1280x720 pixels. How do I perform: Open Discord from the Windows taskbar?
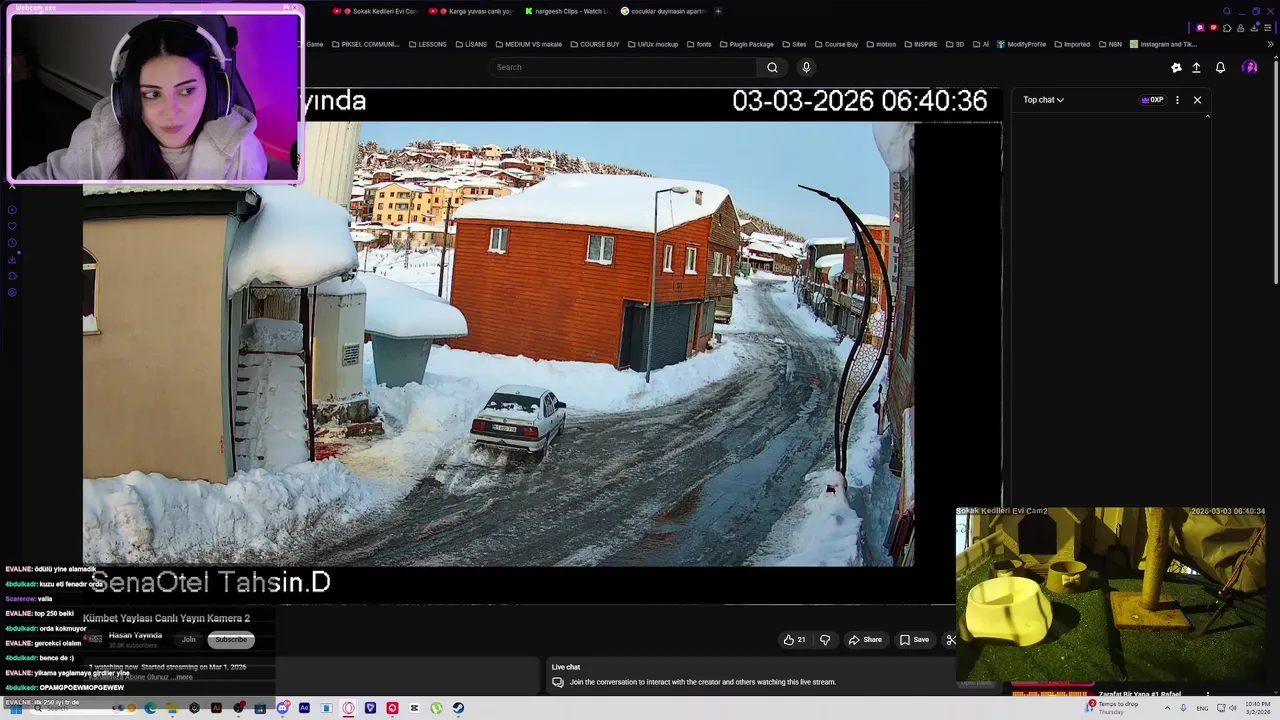click(x=283, y=708)
